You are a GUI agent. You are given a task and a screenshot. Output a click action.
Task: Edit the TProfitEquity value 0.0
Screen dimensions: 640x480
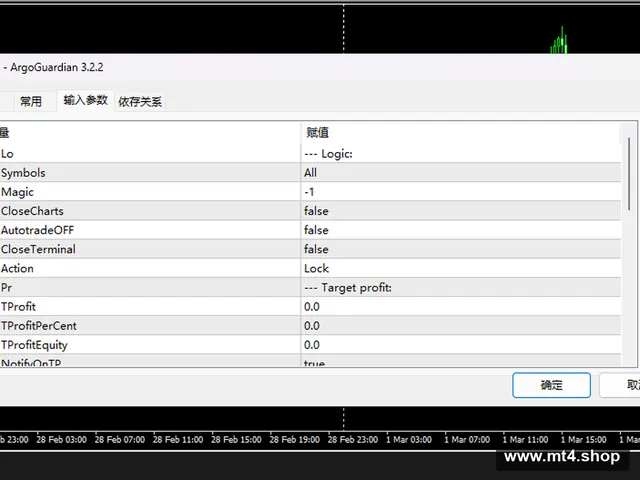click(x=460, y=345)
